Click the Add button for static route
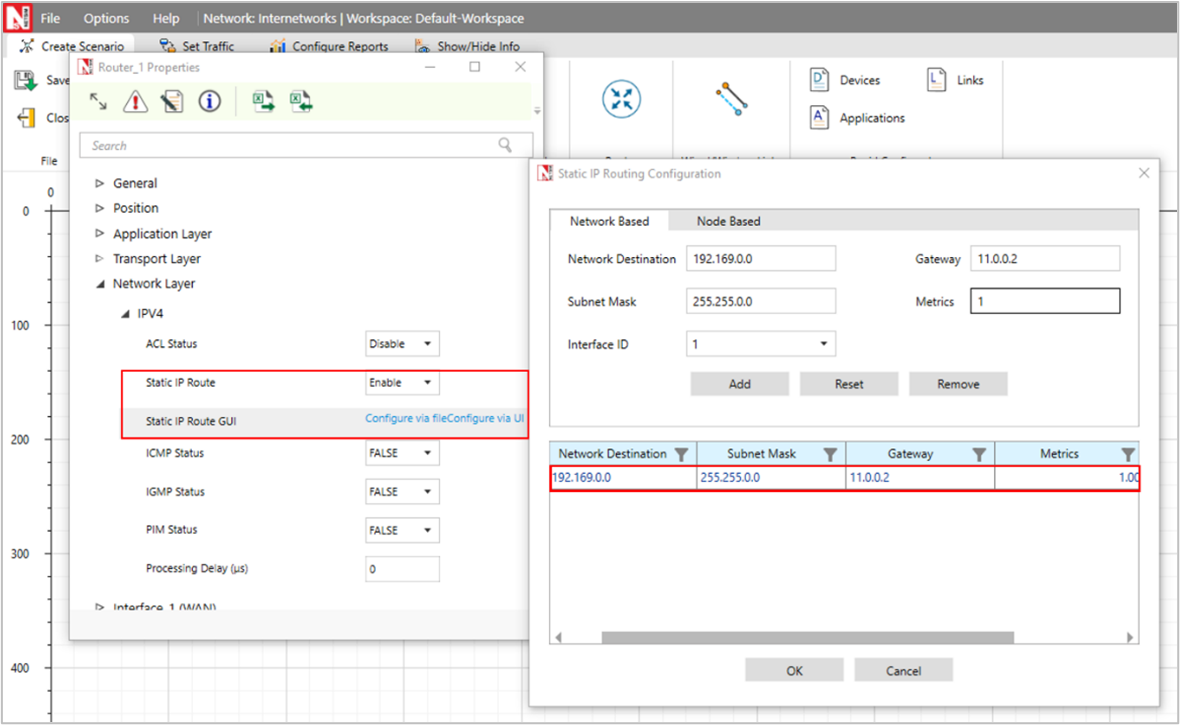The width and height of the screenshot is (1180, 725). [739, 384]
